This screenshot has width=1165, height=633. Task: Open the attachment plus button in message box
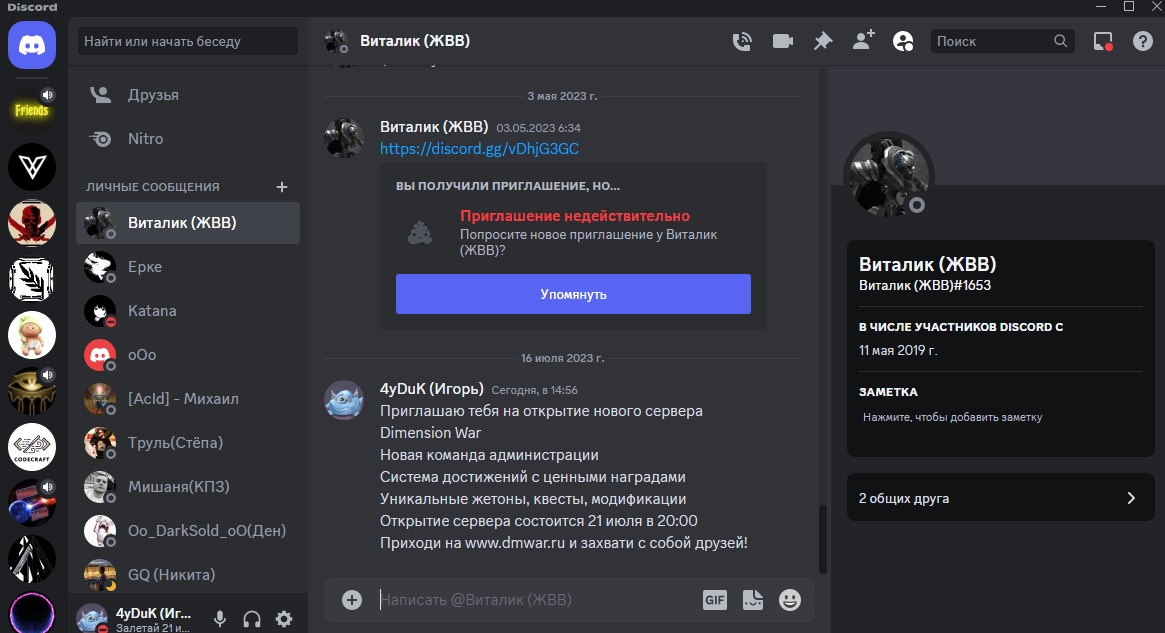352,600
